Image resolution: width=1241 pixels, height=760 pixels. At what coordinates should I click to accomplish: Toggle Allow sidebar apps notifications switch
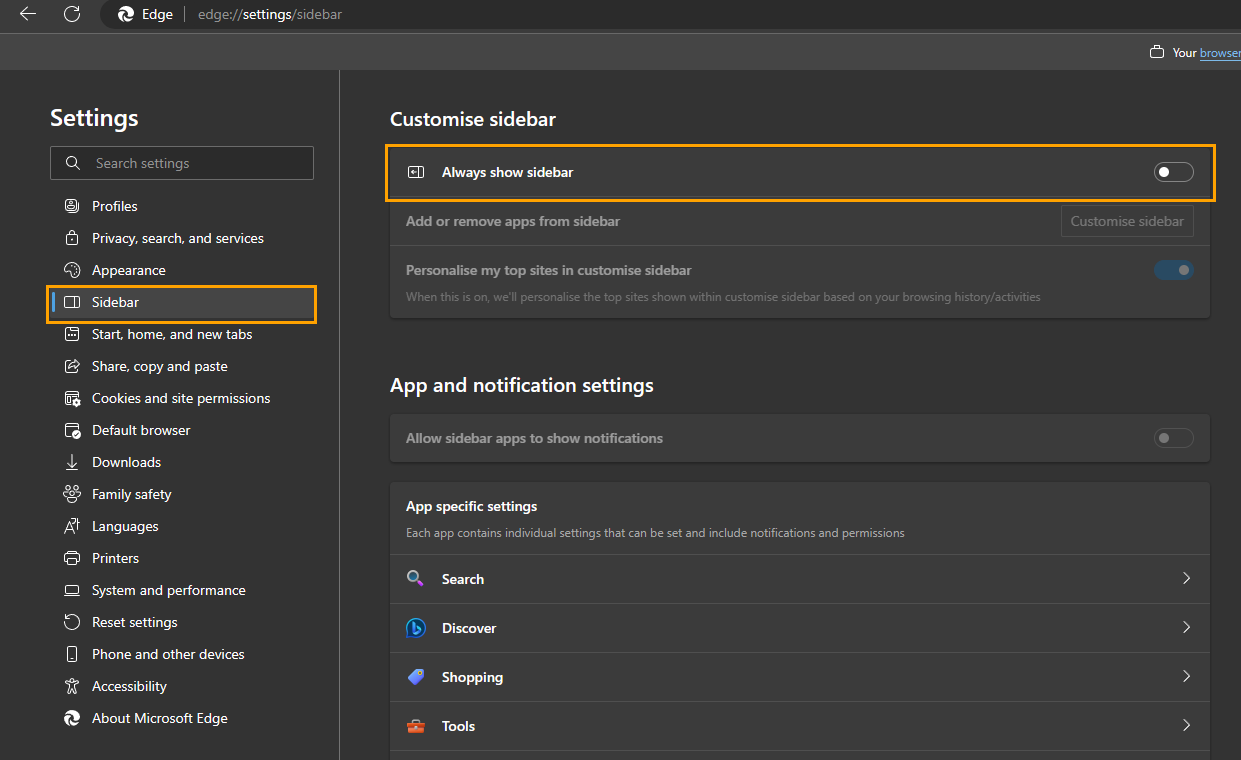(1174, 438)
